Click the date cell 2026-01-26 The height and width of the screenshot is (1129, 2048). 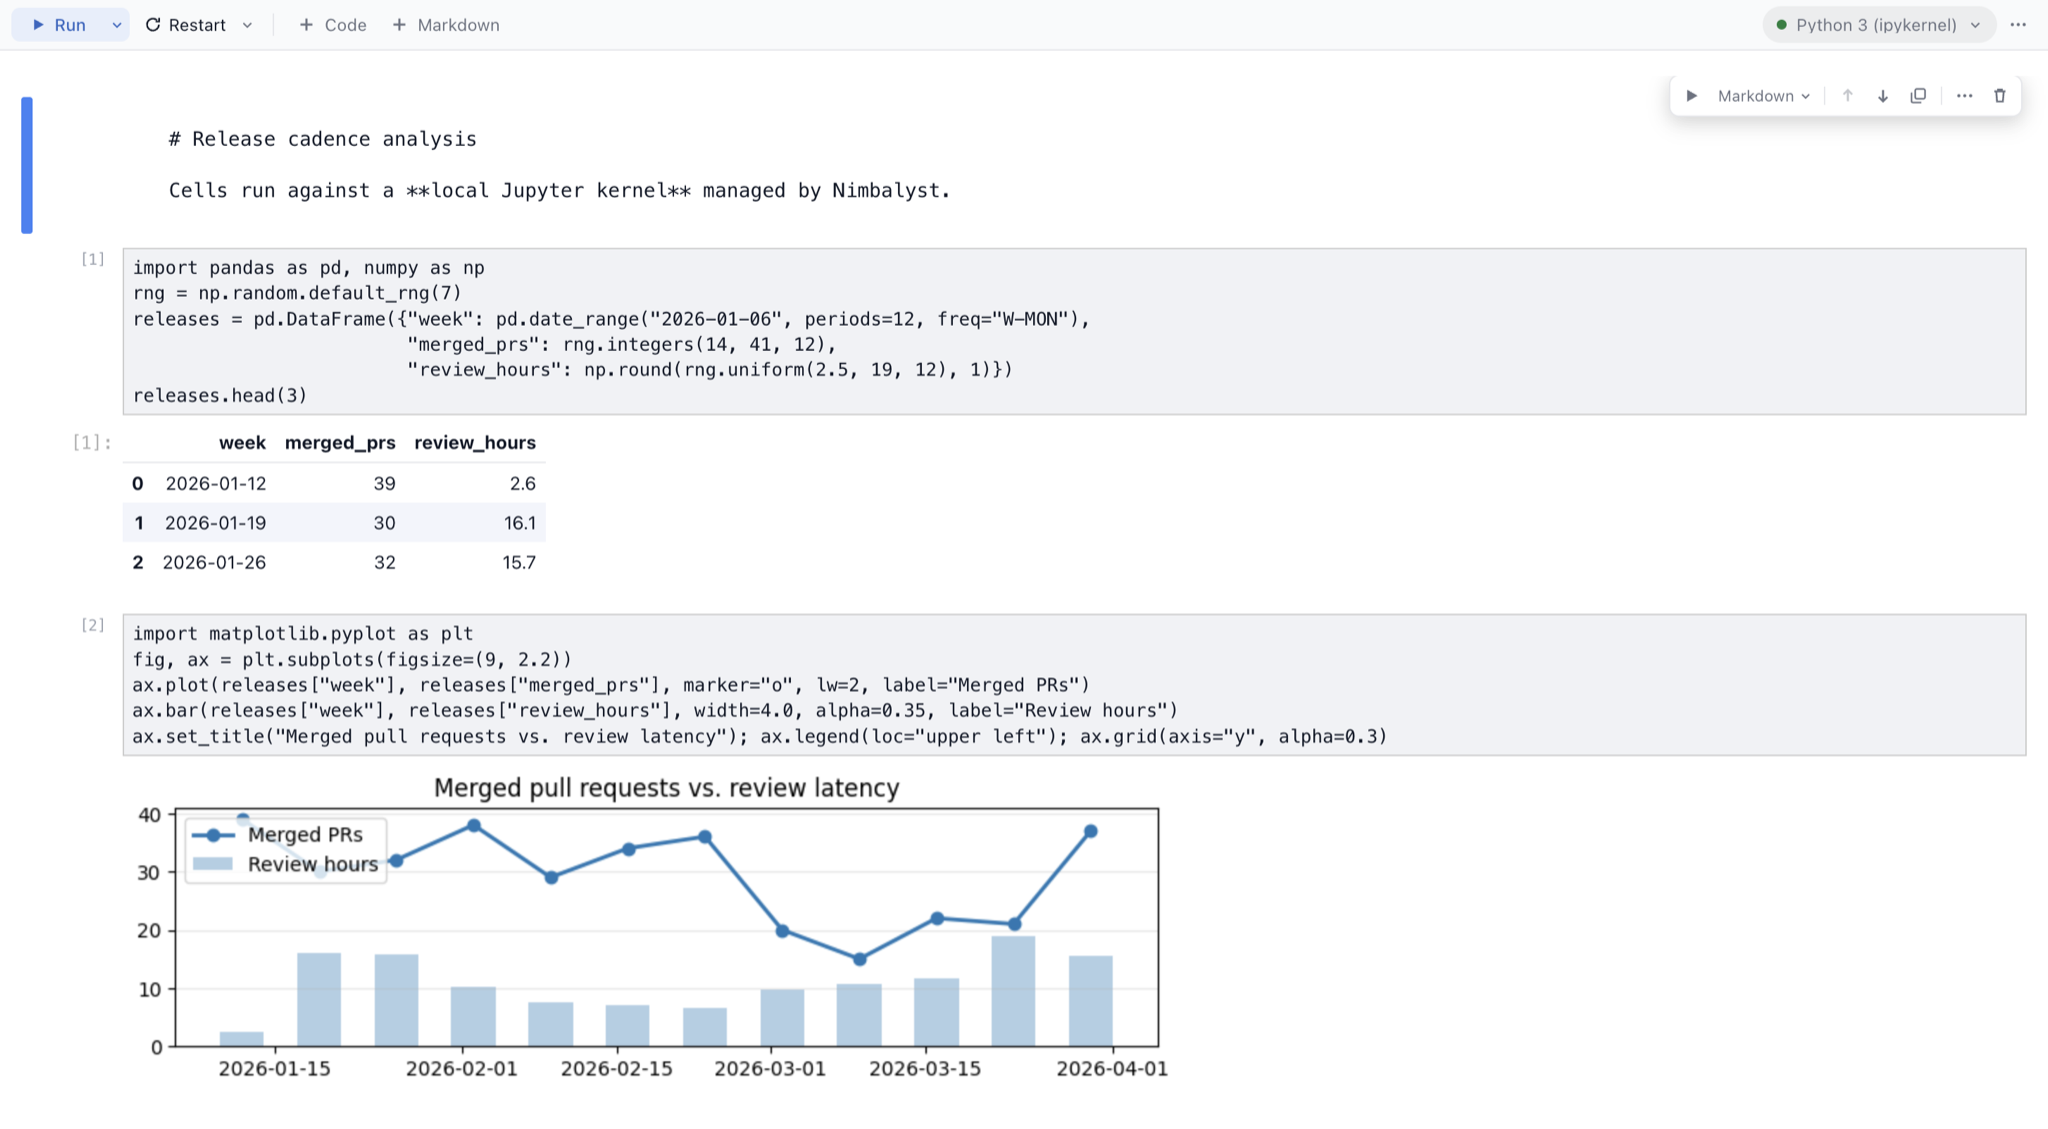coord(214,563)
